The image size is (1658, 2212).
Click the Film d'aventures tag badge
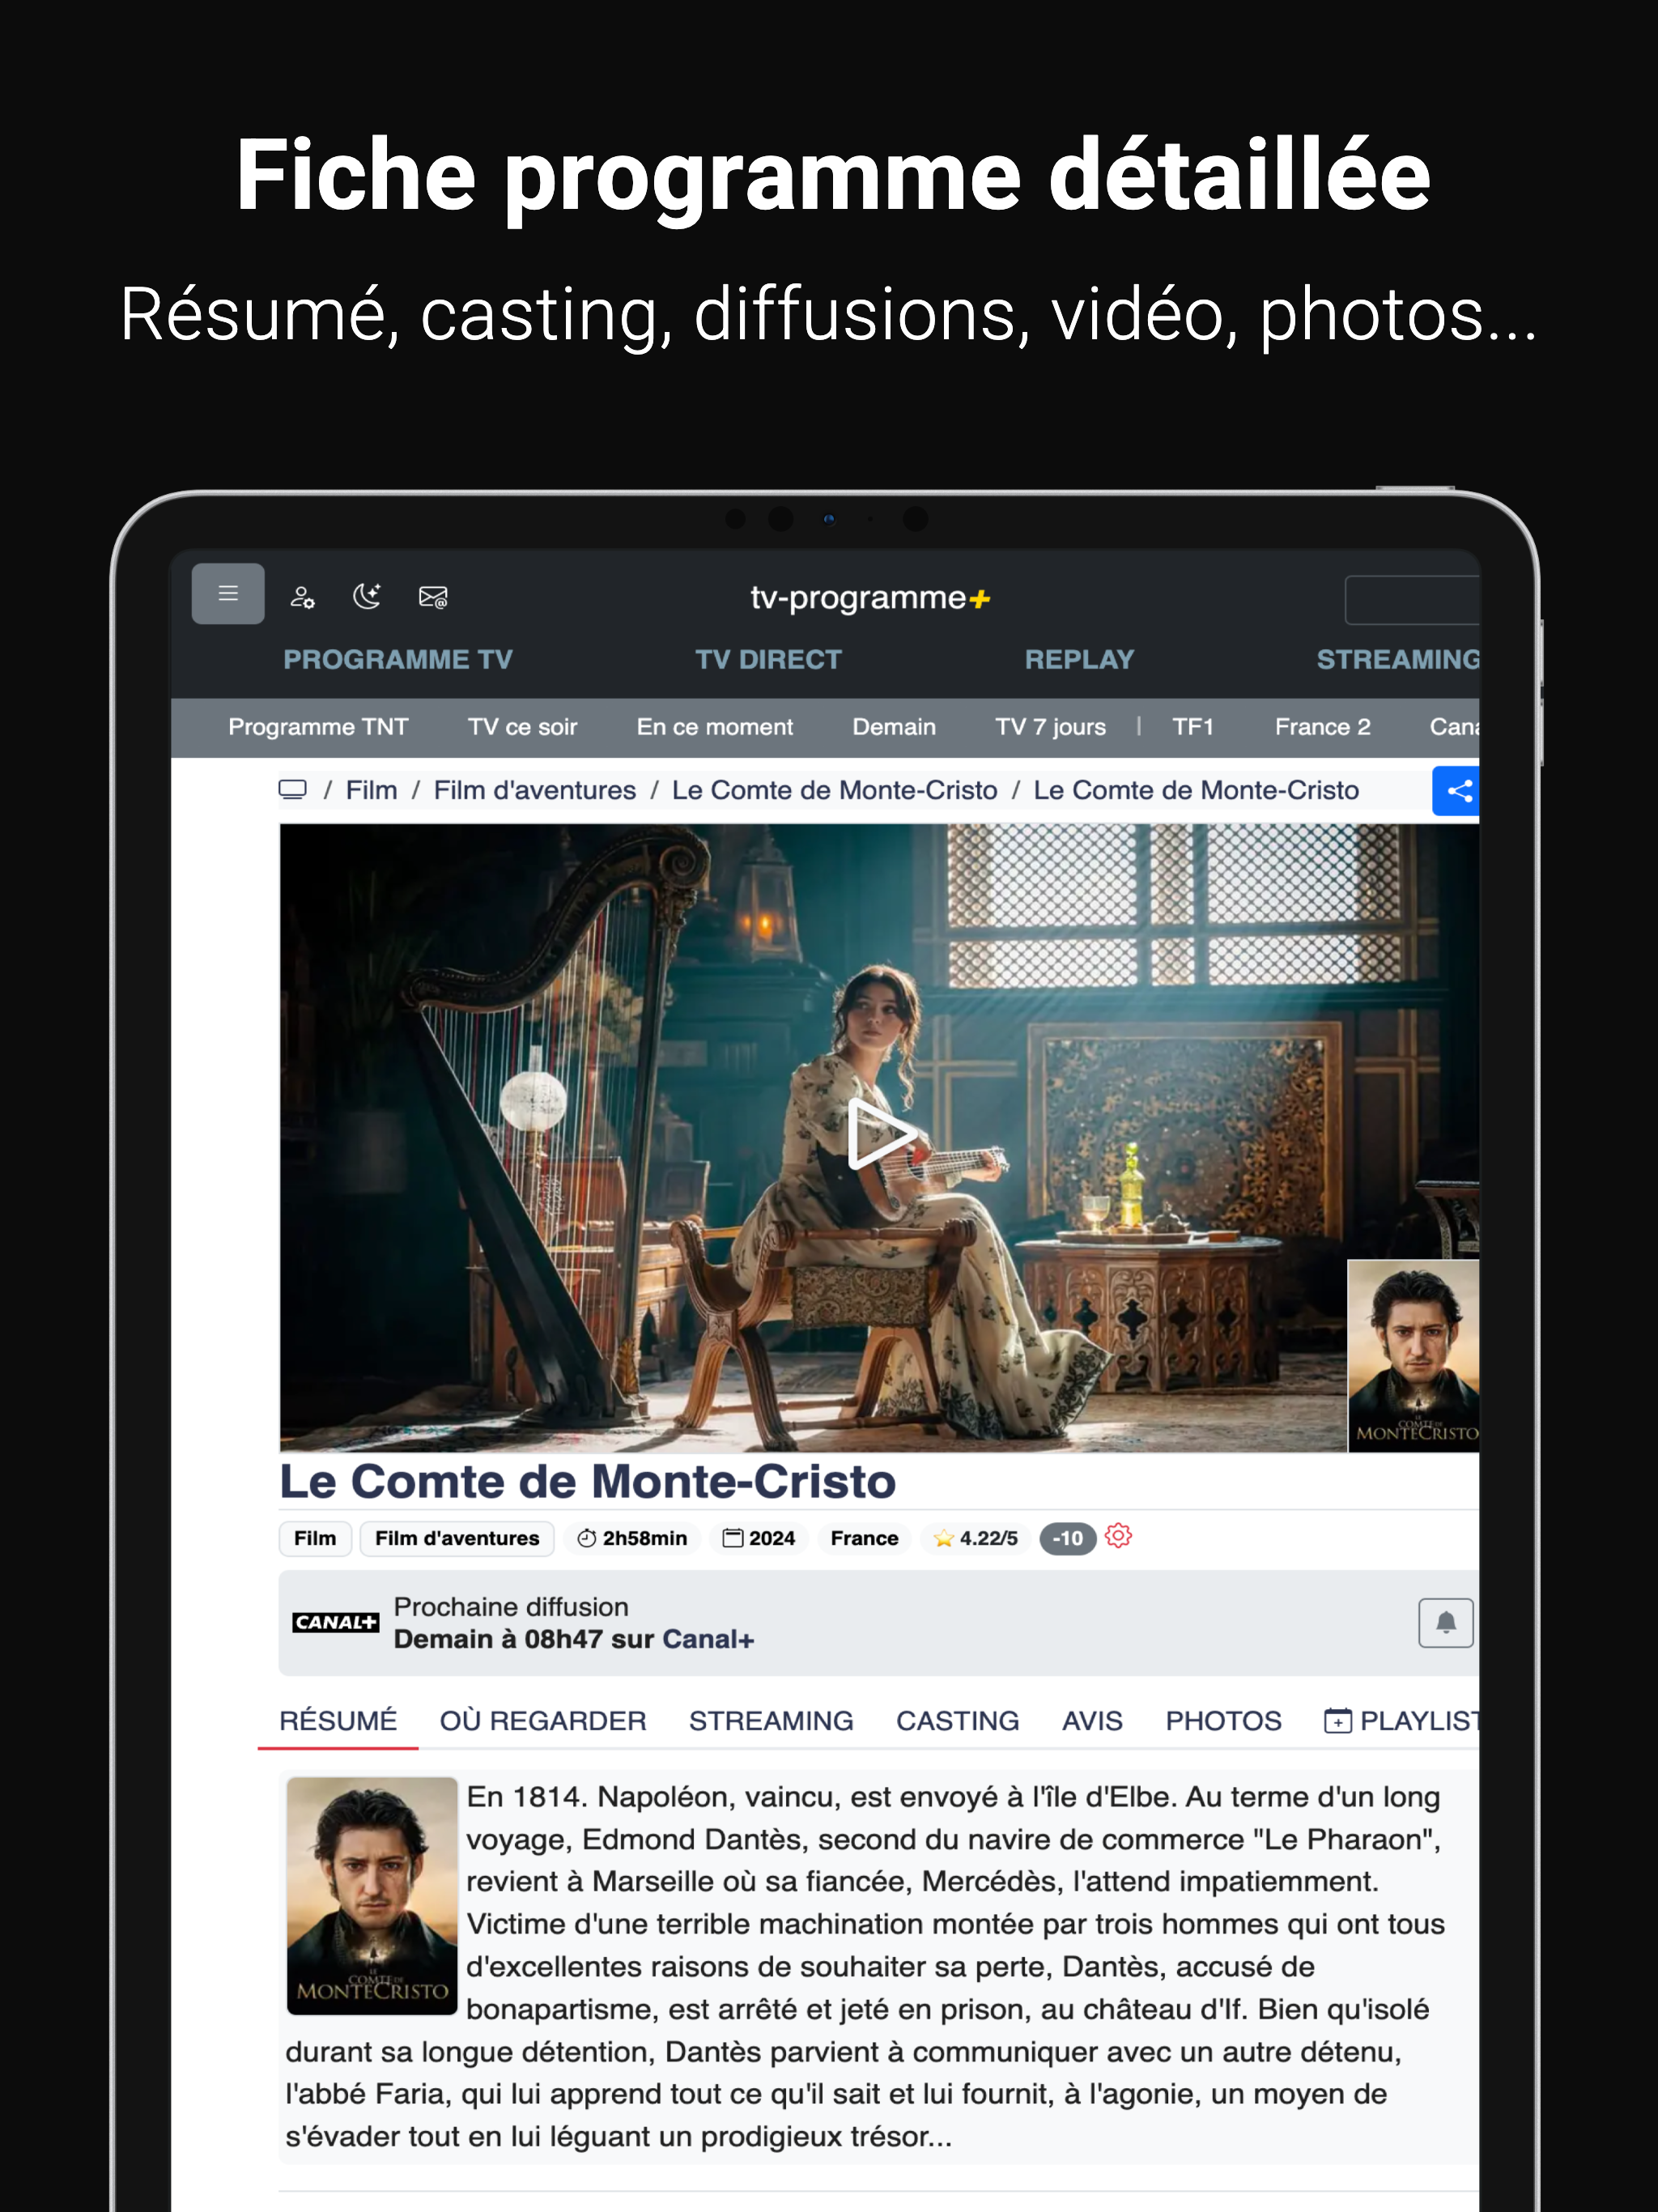click(457, 1538)
